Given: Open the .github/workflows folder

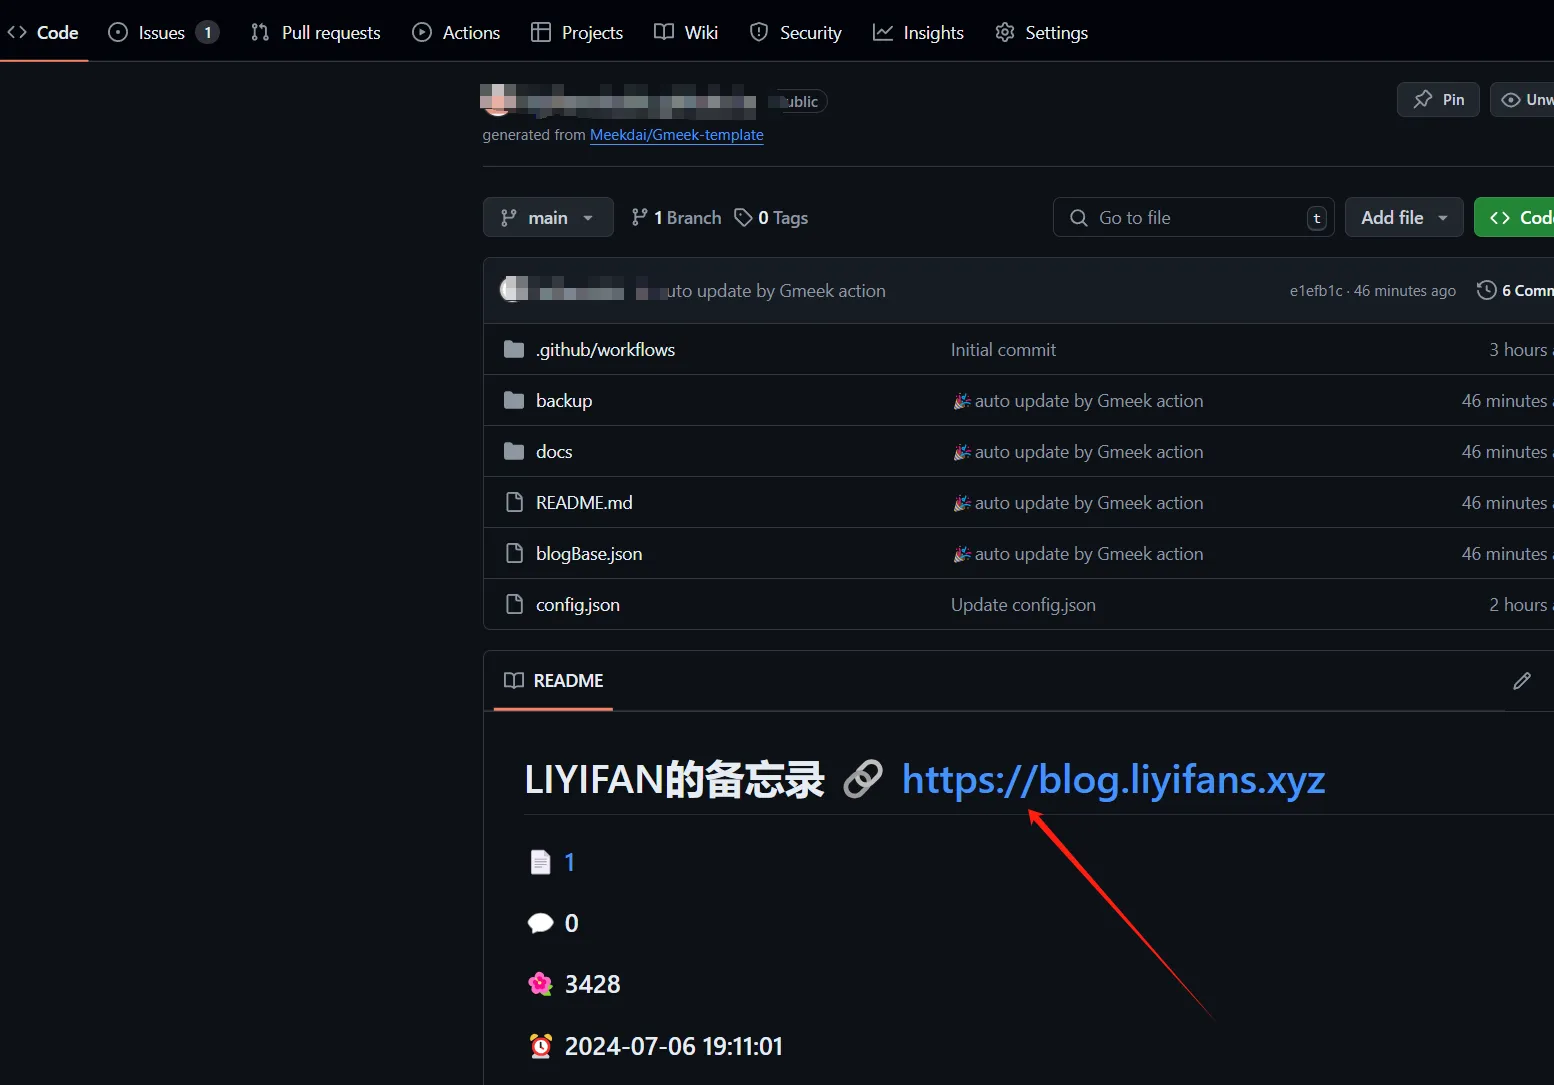Looking at the screenshot, I should point(605,350).
